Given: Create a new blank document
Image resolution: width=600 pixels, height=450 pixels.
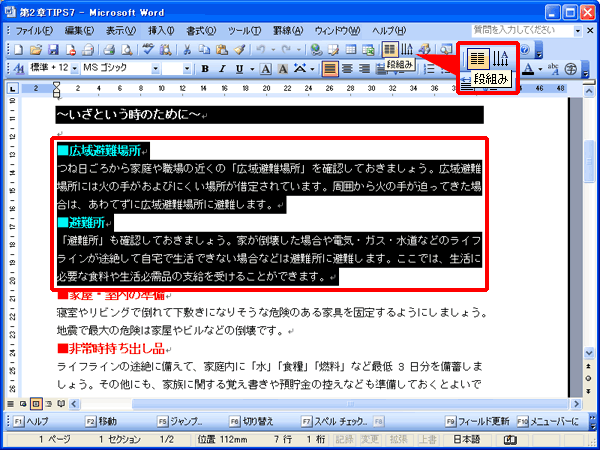Looking at the screenshot, I should [x=18, y=50].
